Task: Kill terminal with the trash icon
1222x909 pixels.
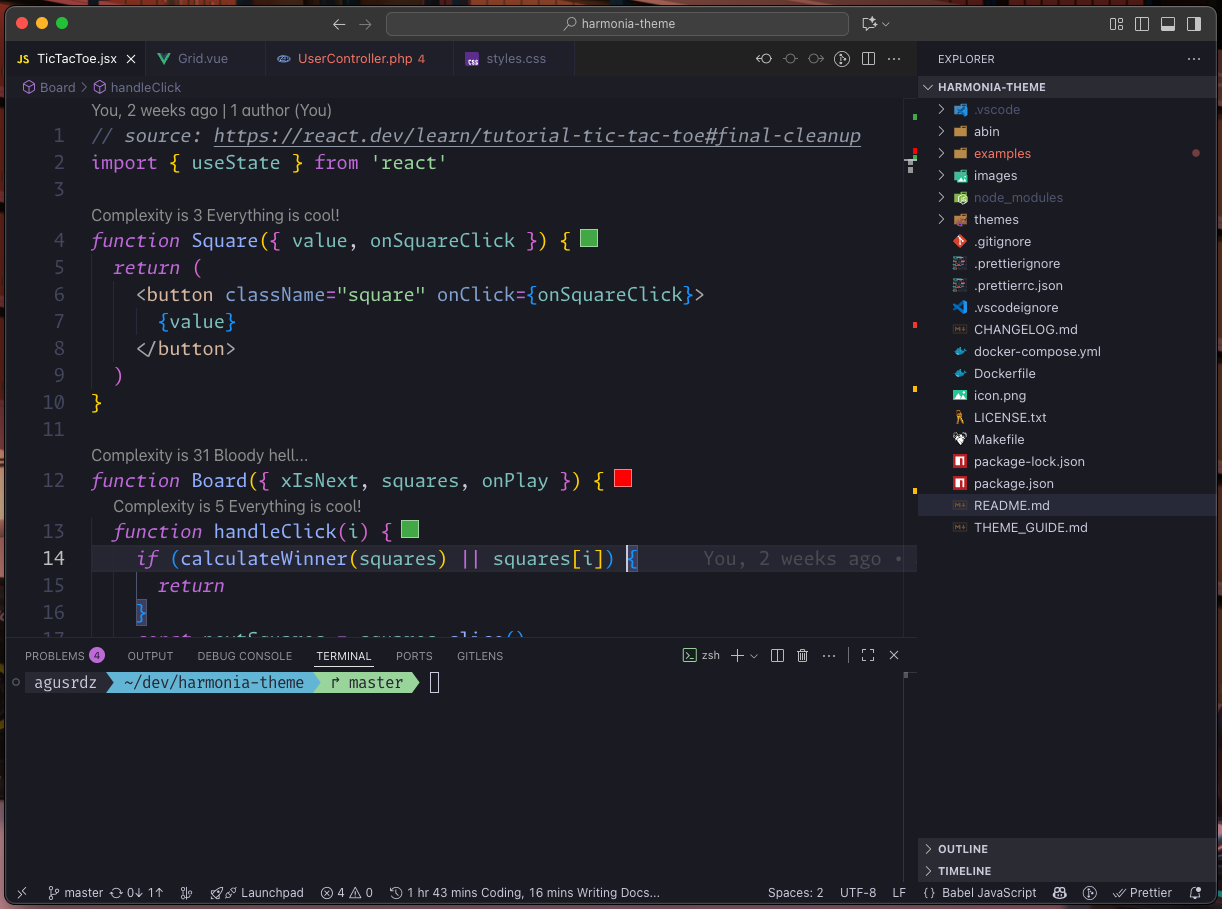Action: click(802, 656)
